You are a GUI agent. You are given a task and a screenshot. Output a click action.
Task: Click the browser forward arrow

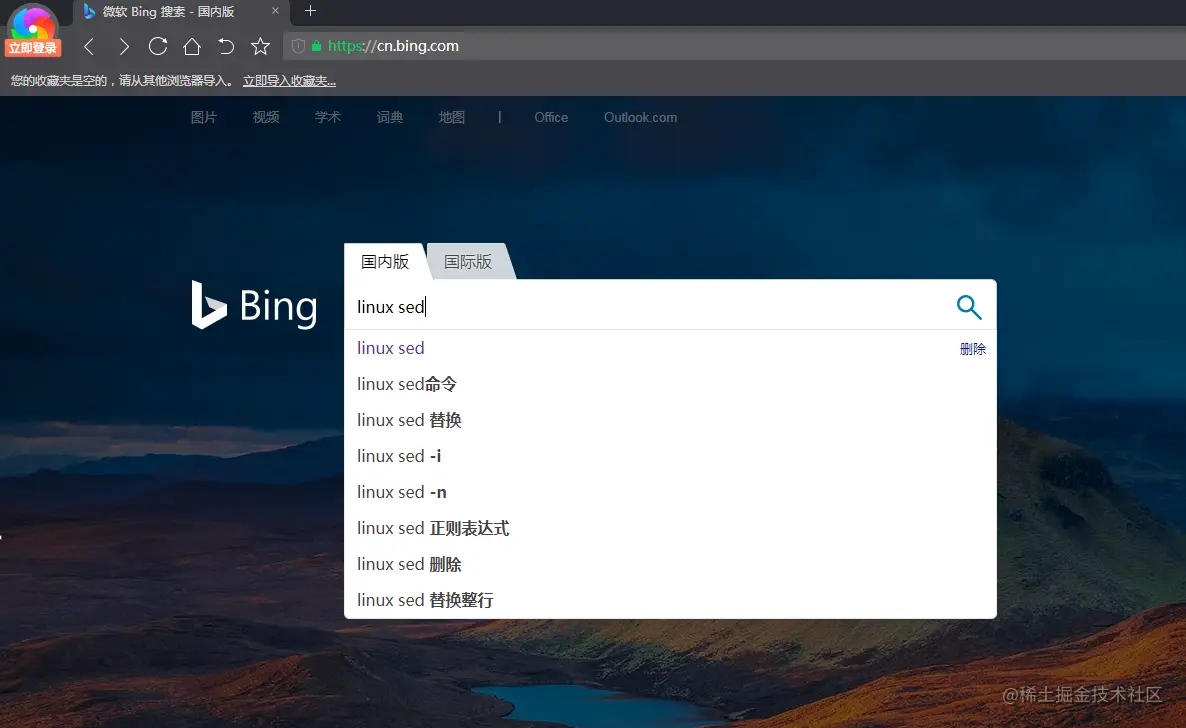tap(124, 47)
